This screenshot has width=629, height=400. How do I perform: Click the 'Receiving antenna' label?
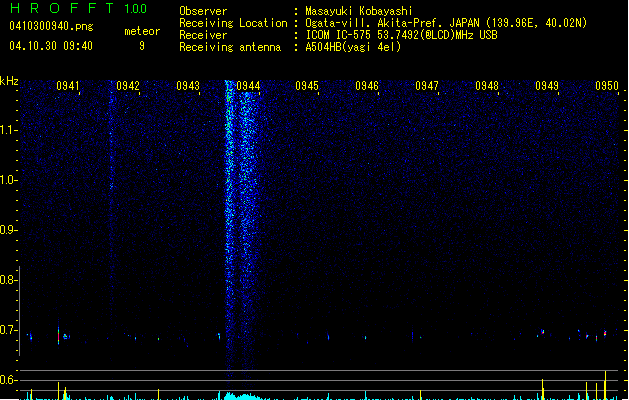click(x=230, y=47)
